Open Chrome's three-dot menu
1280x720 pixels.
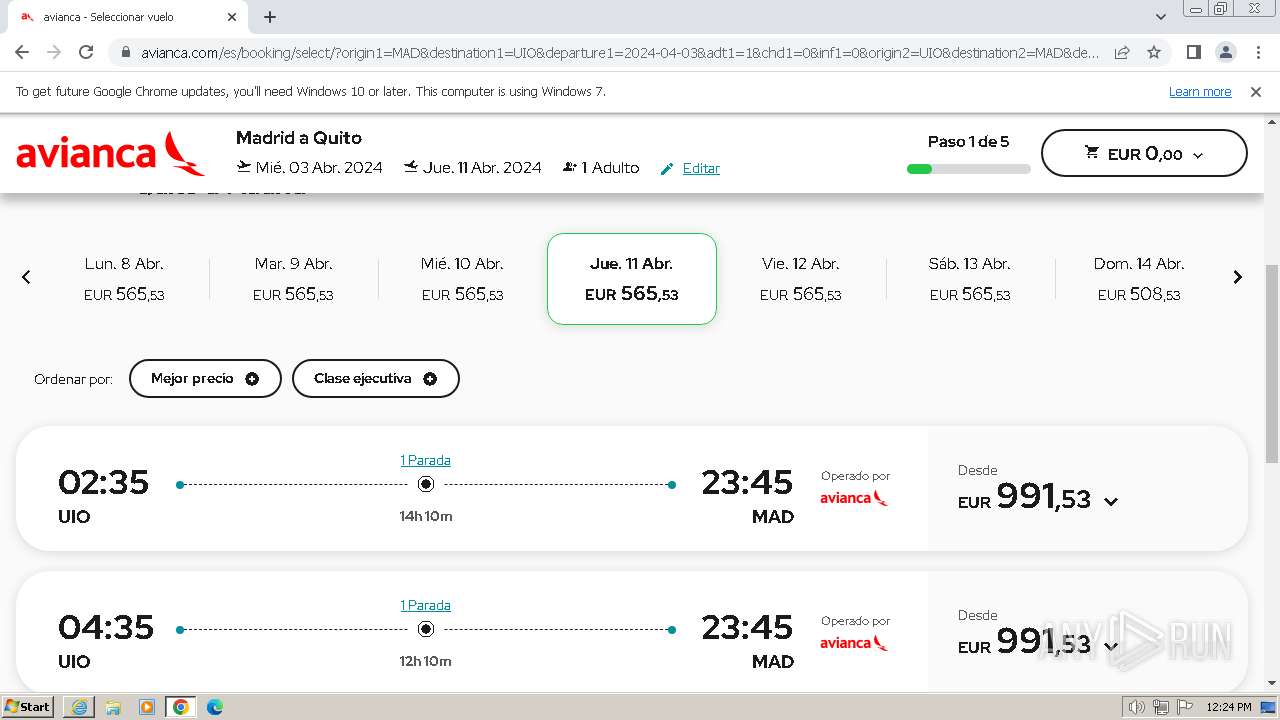[1258, 52]
